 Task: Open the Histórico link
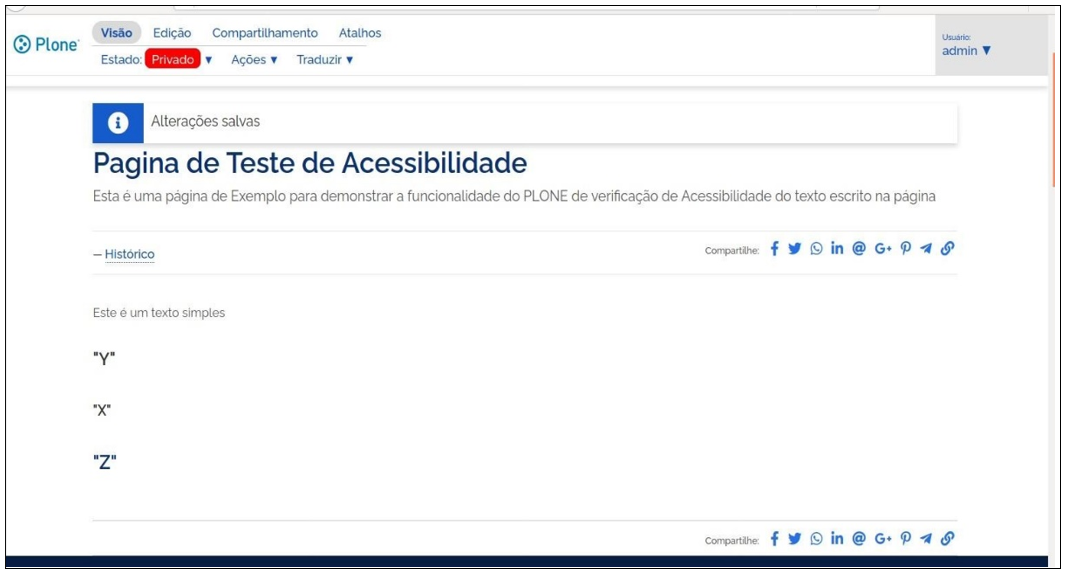[x=129, y=254]
